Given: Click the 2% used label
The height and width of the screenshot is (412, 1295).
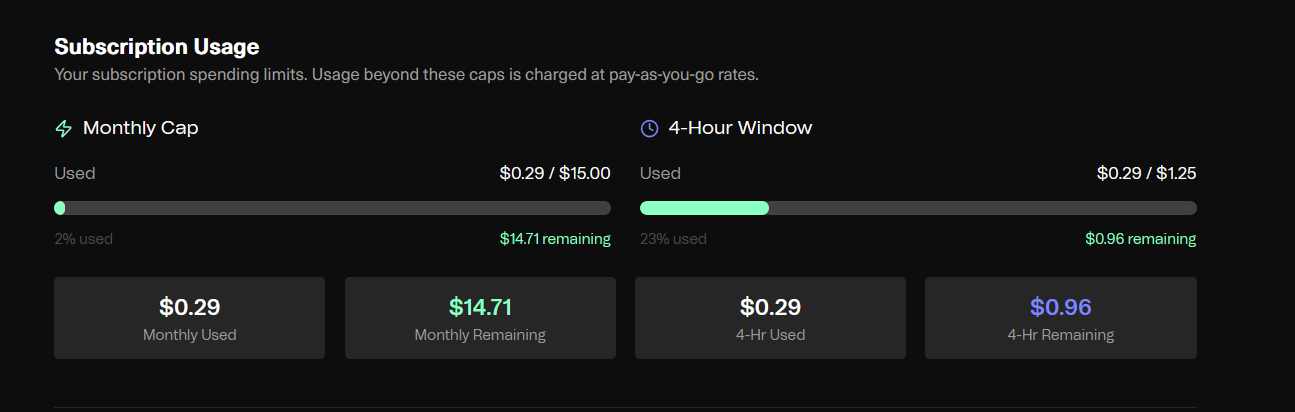Looking at the screenshot, I should coord(83,239).
